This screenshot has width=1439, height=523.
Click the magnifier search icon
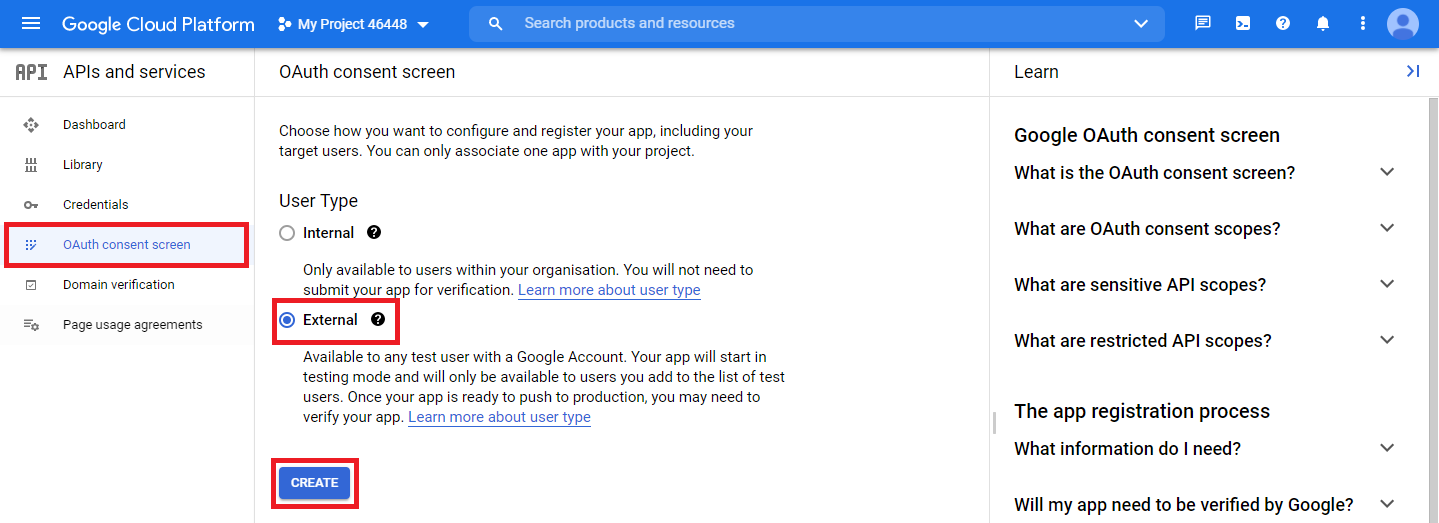click(495, 24)
